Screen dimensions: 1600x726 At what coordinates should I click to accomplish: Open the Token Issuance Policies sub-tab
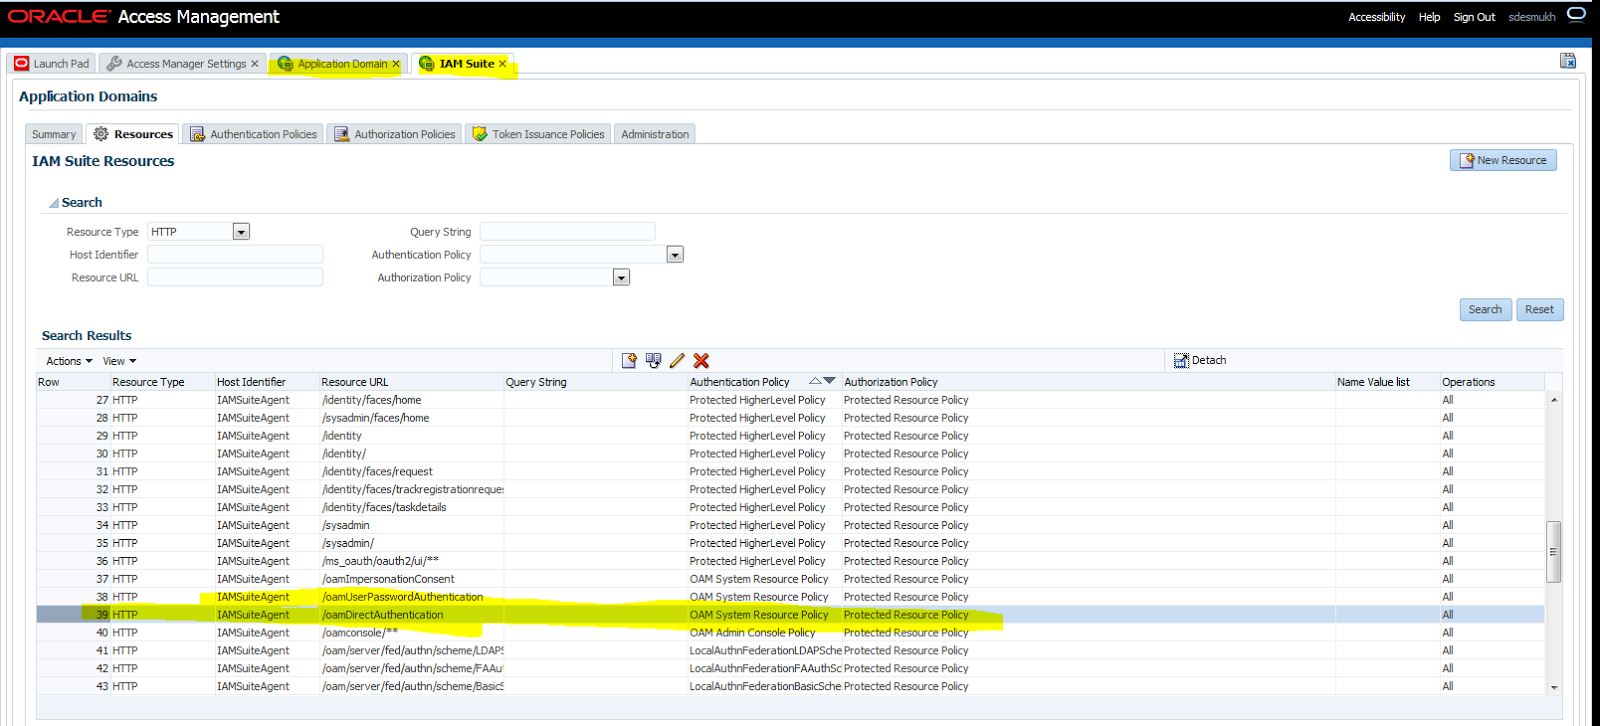pyautogui.click(x=538, y=134)
